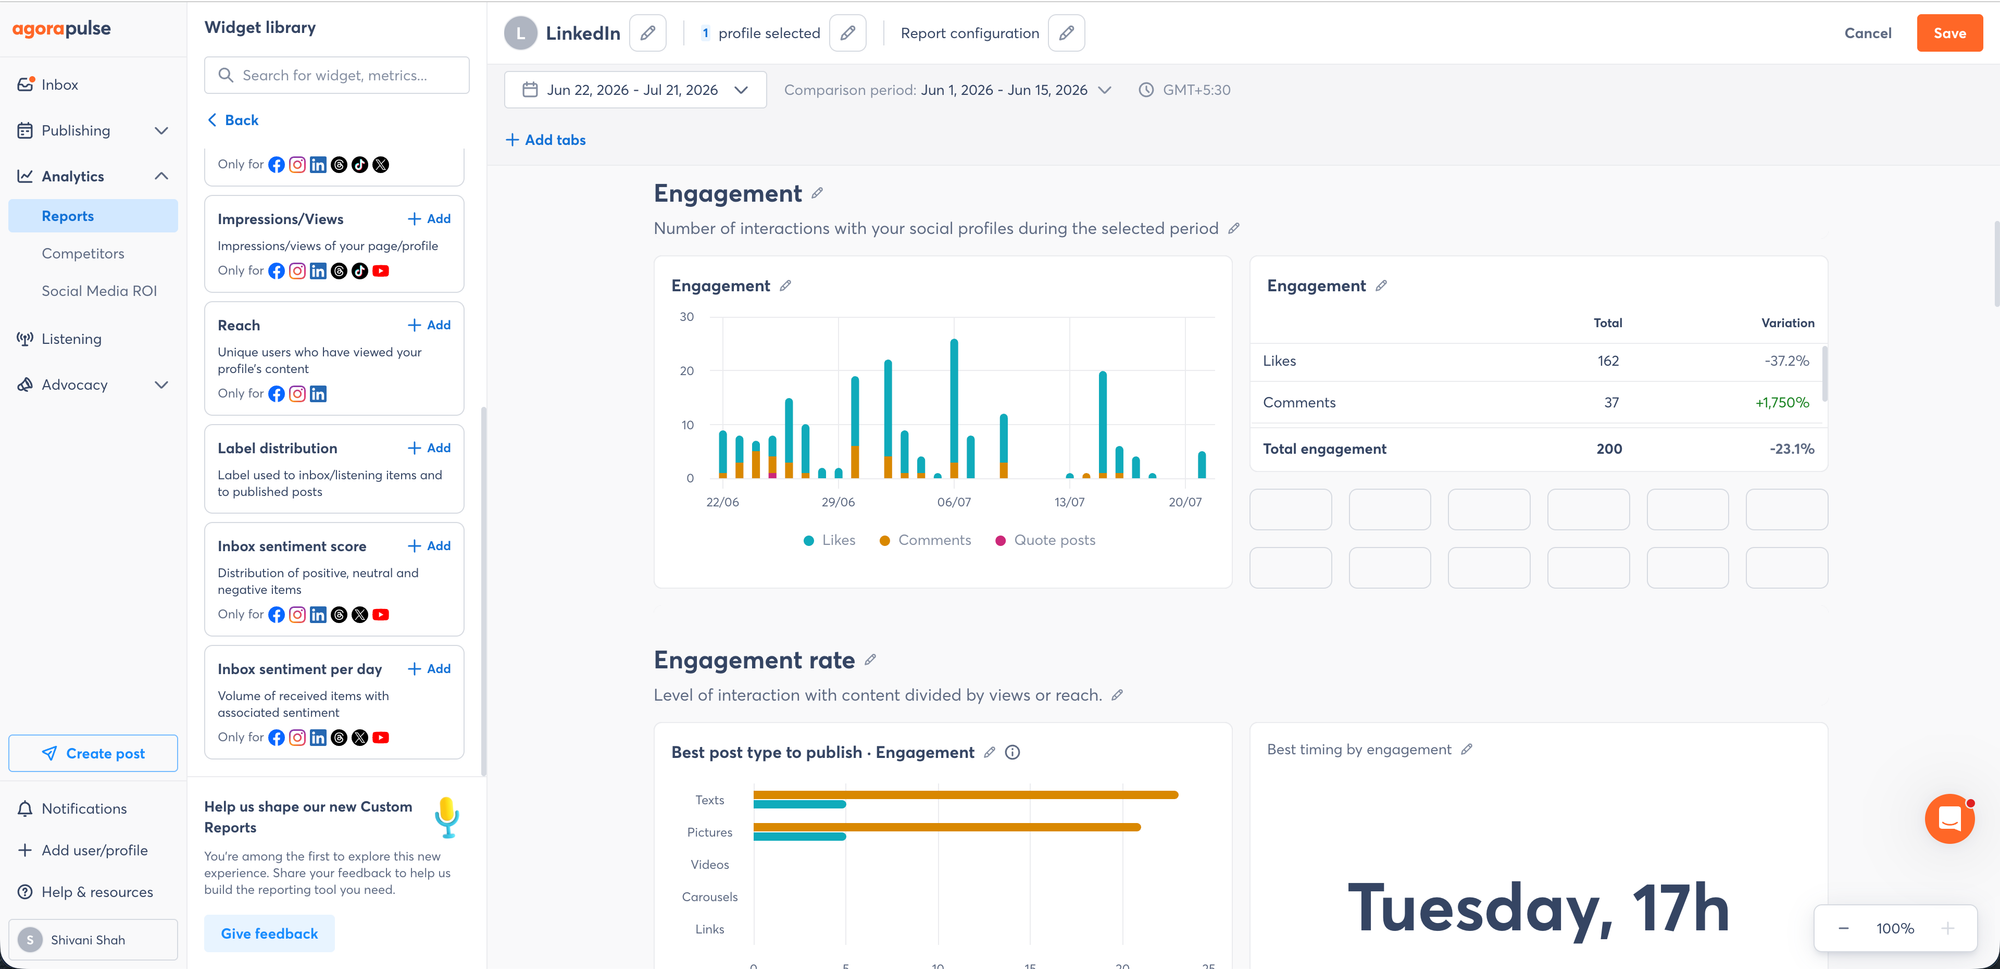
Task: Add the Inbox sentiment per day widget
Action: 429,669
